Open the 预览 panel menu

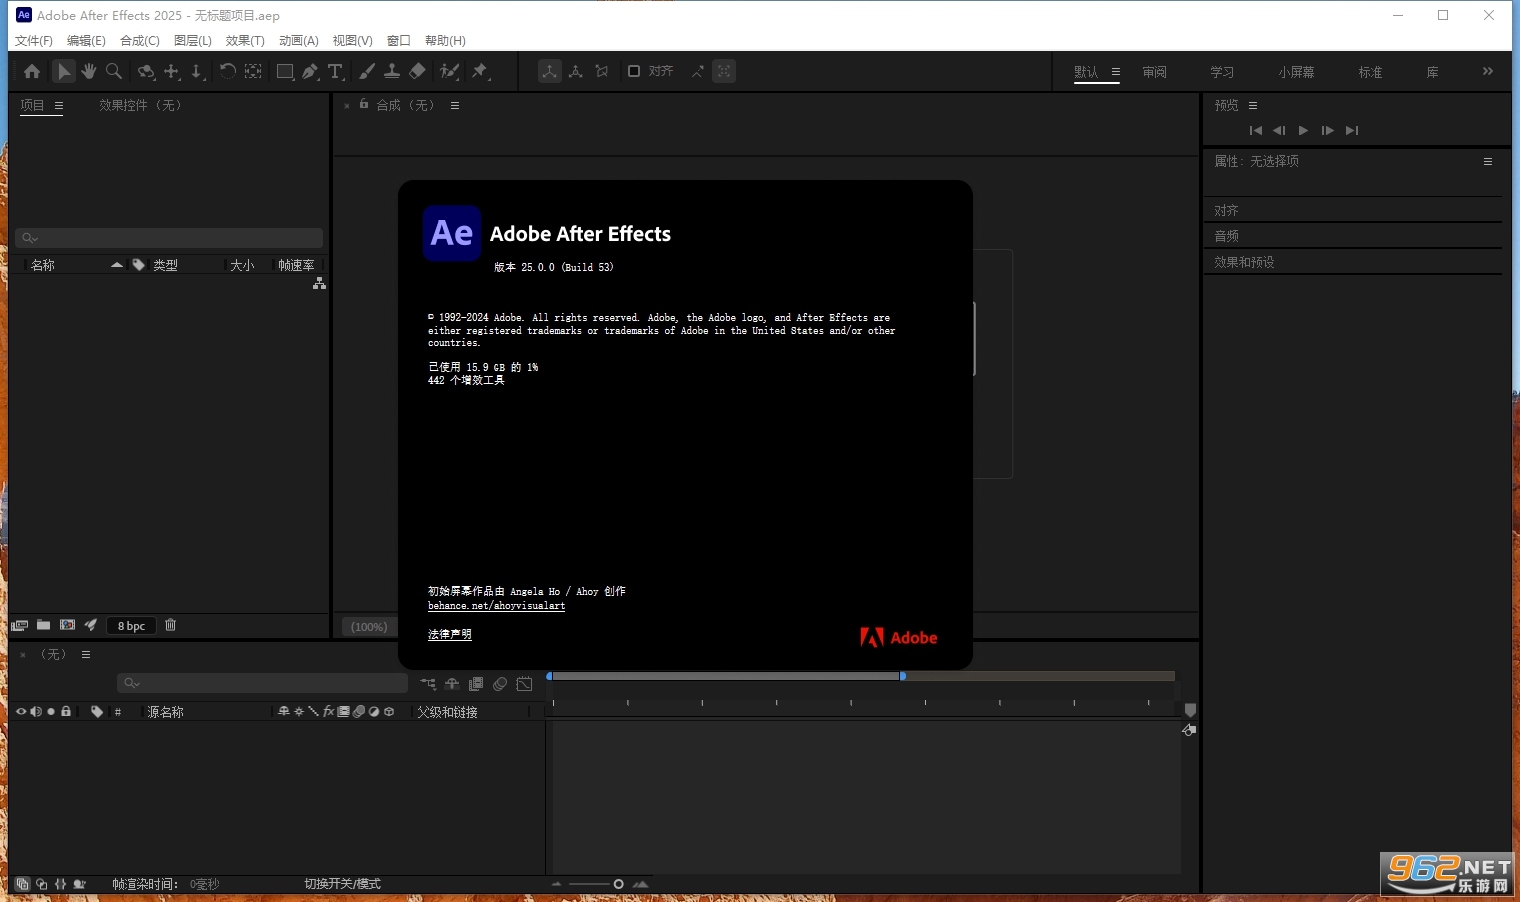coord(1253,105)
